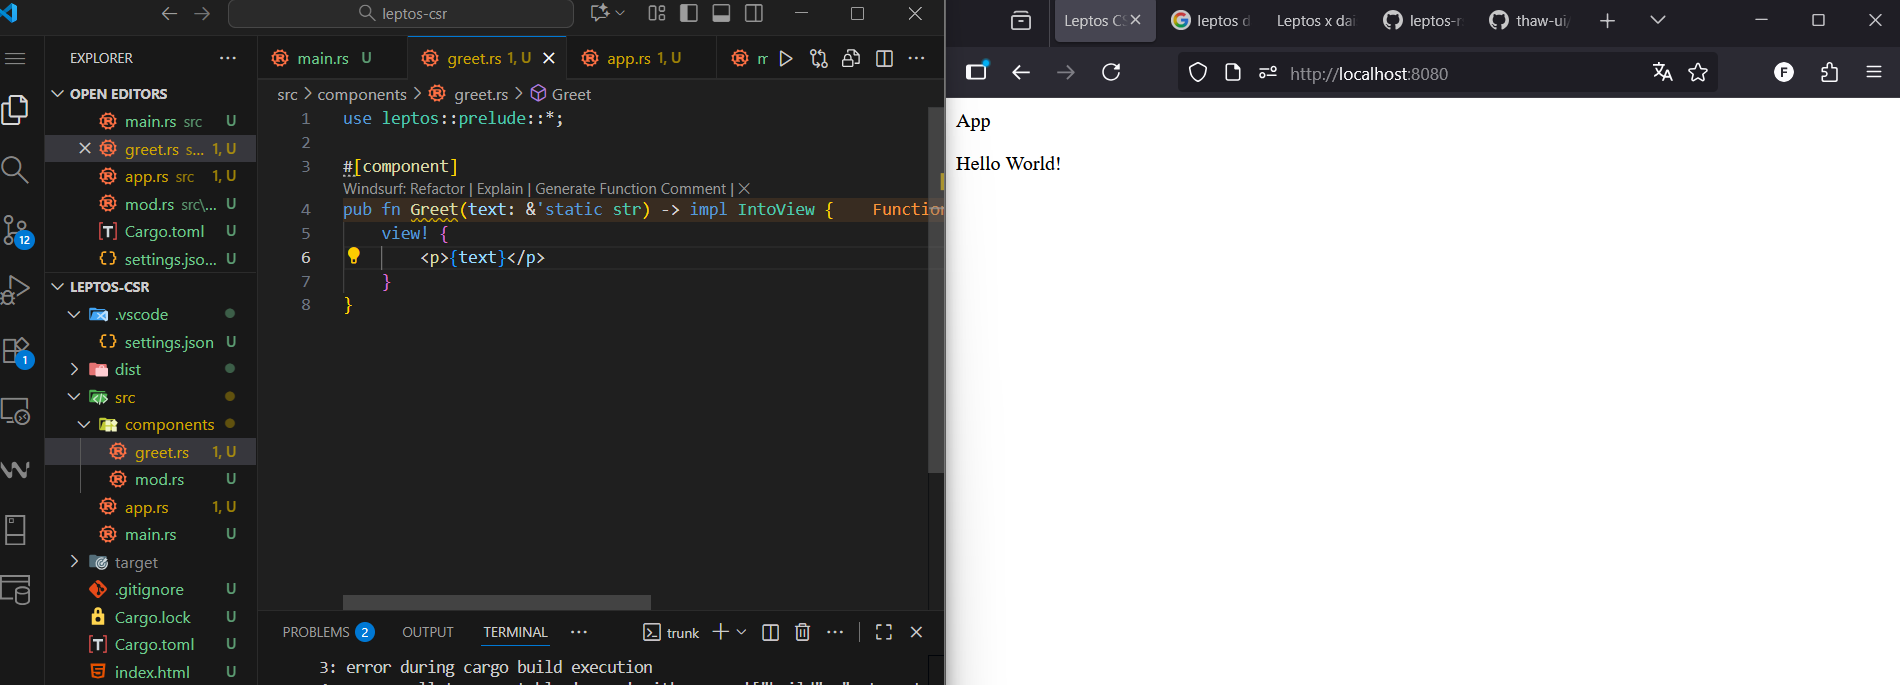1900x685 pixels.
Task: Open Cargo.lock in explorer tree
Action: coord(150,617)
